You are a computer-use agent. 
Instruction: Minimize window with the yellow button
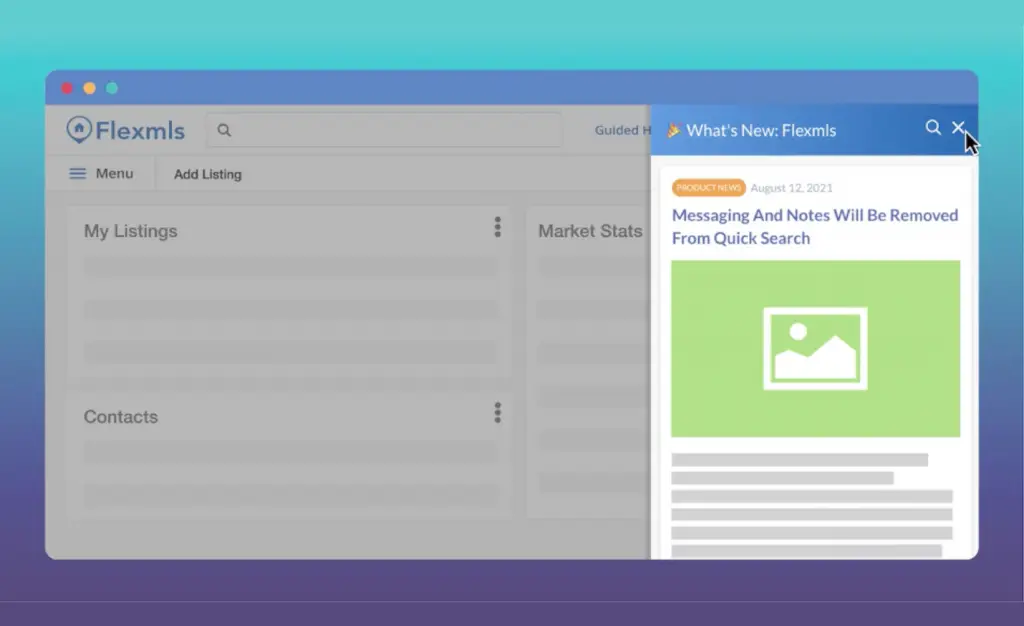tap(89, 88)
